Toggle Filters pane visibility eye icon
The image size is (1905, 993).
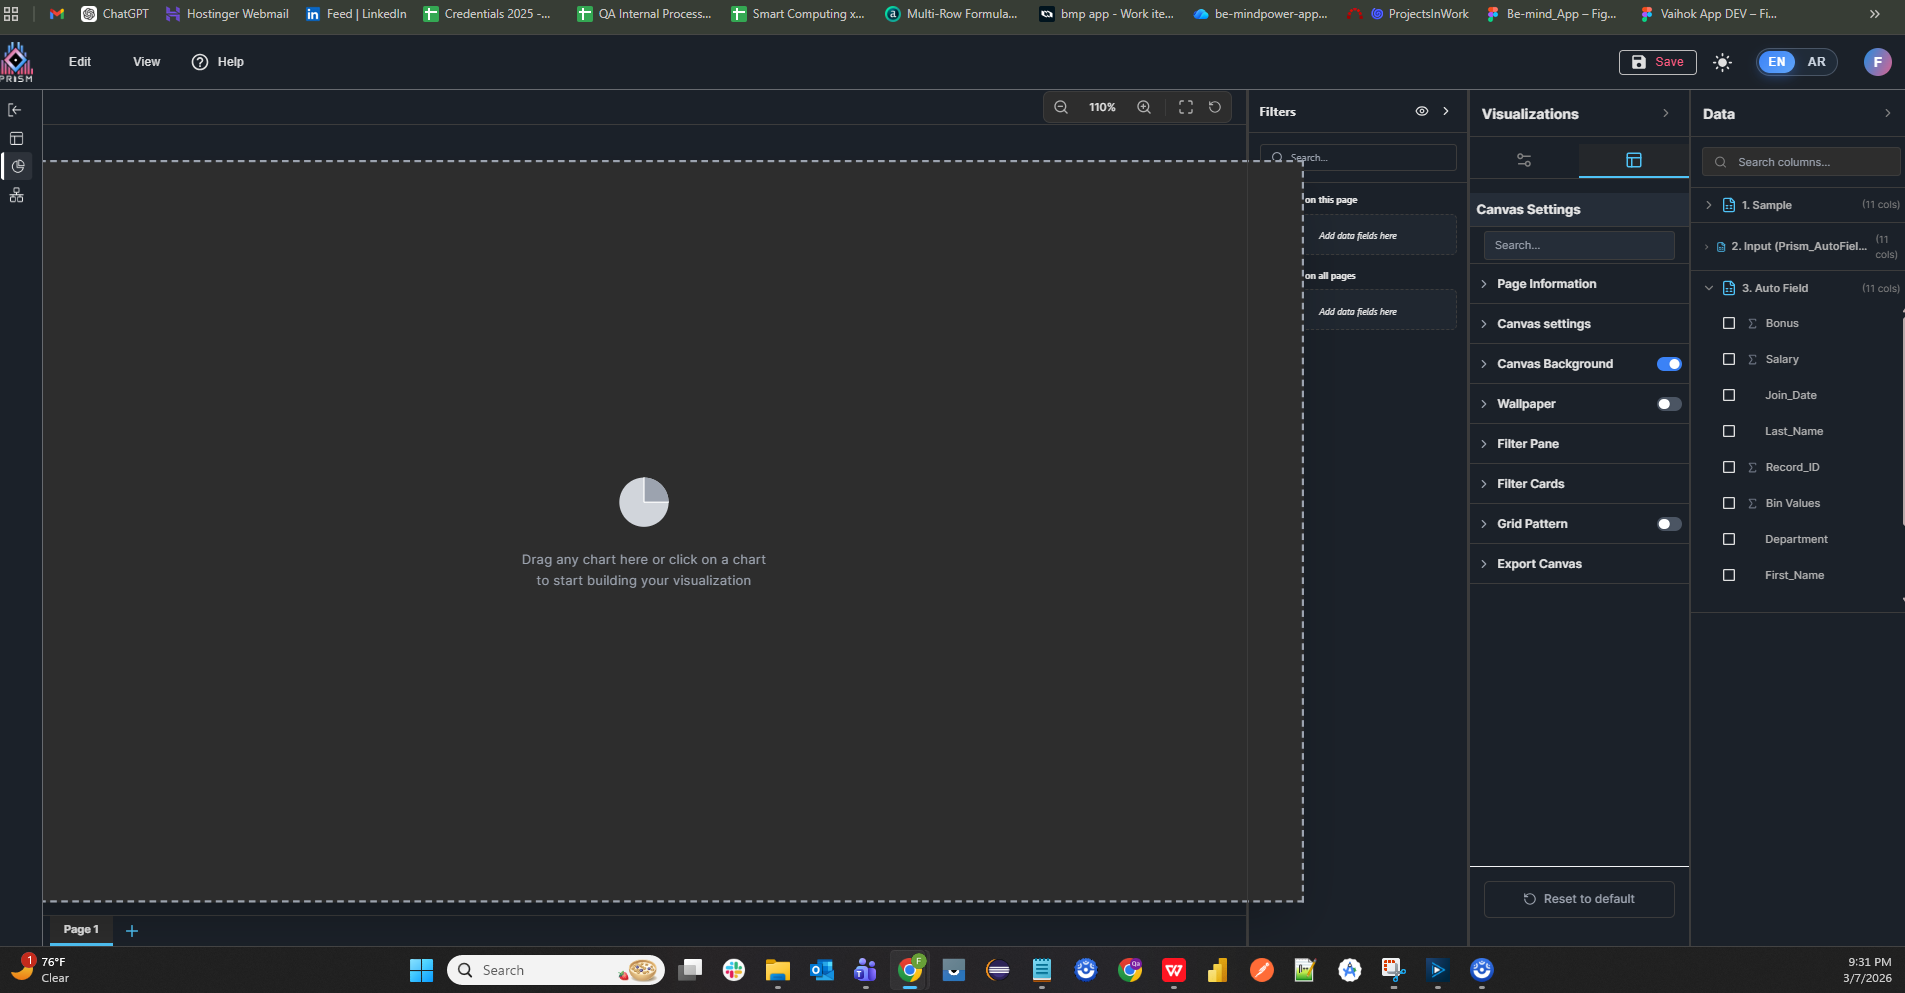[x=1421, y=112]
